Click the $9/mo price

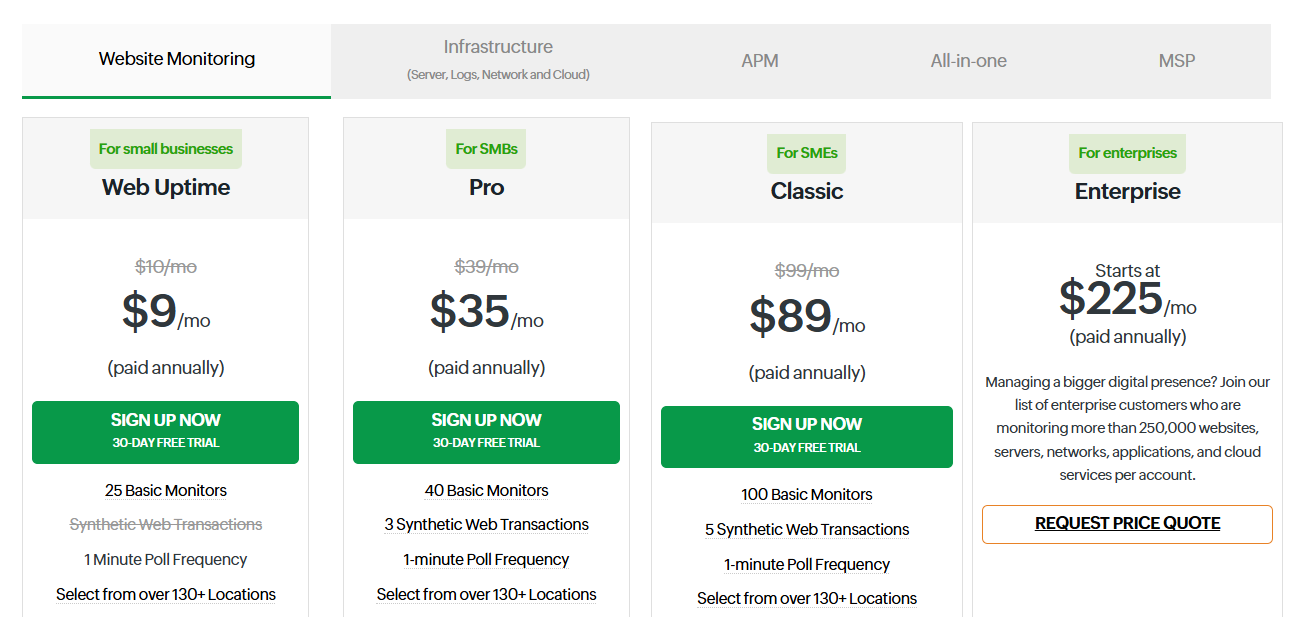coord(166,312)
